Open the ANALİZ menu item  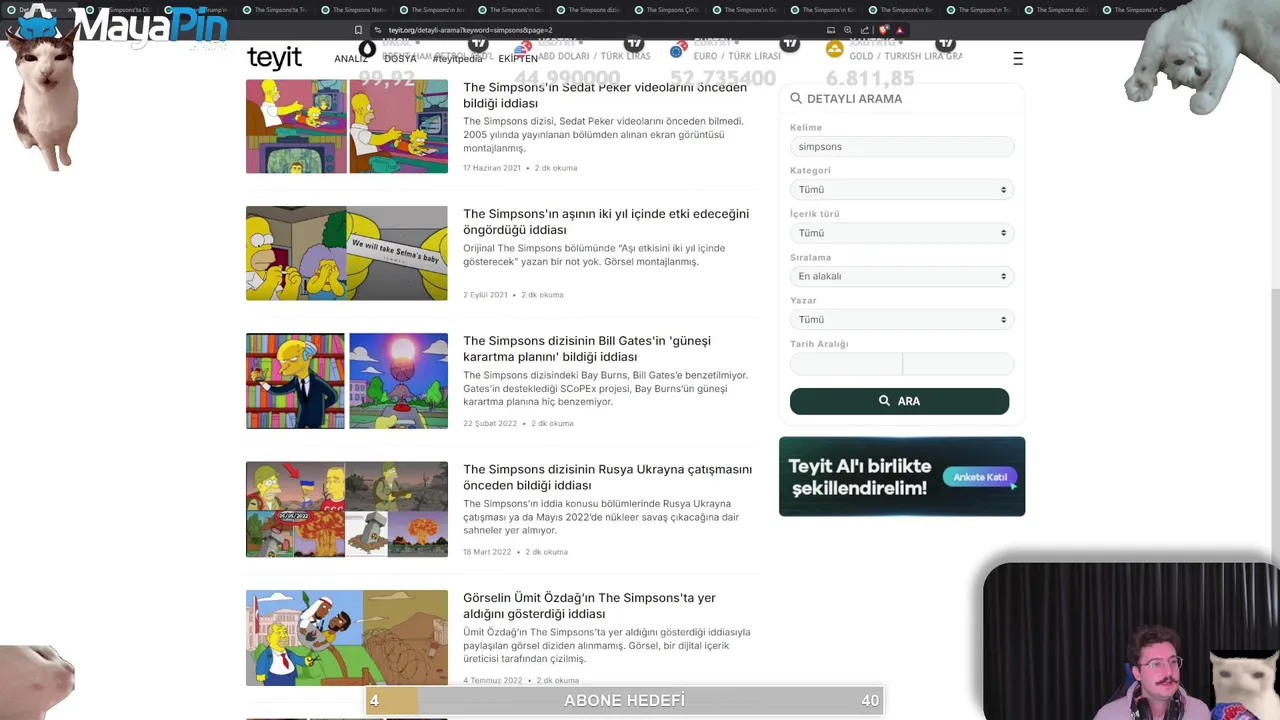351,59
